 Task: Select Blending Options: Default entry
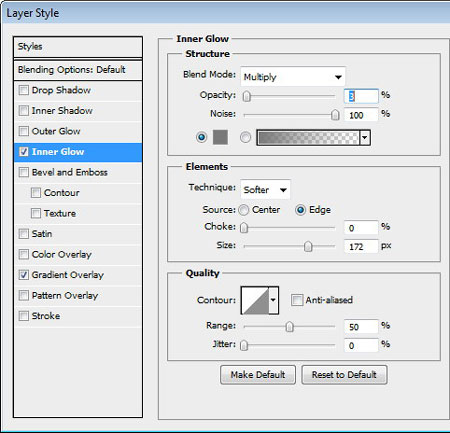click(x=78, y=70)
